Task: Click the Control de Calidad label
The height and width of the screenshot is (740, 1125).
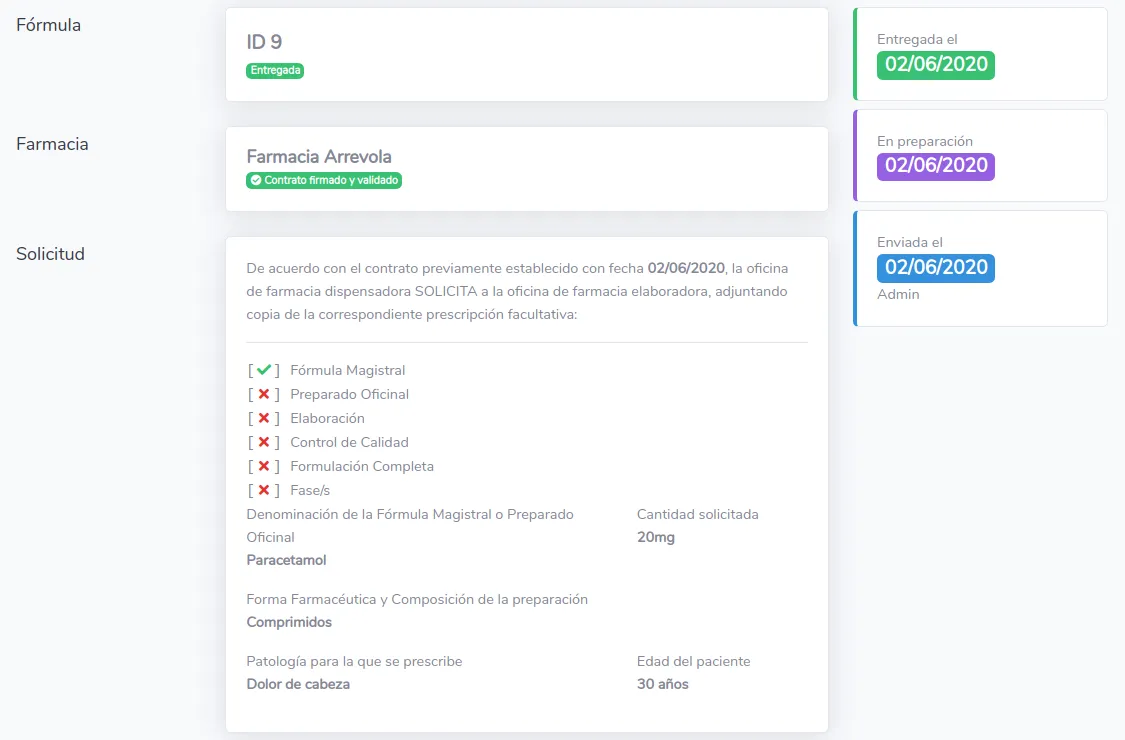Action: [x=349, y=442]
